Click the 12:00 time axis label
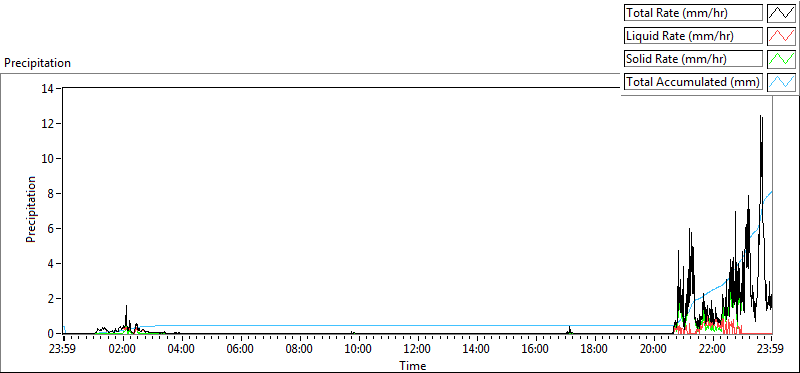The height and width of the screenshot is (373, 800). 417,350
